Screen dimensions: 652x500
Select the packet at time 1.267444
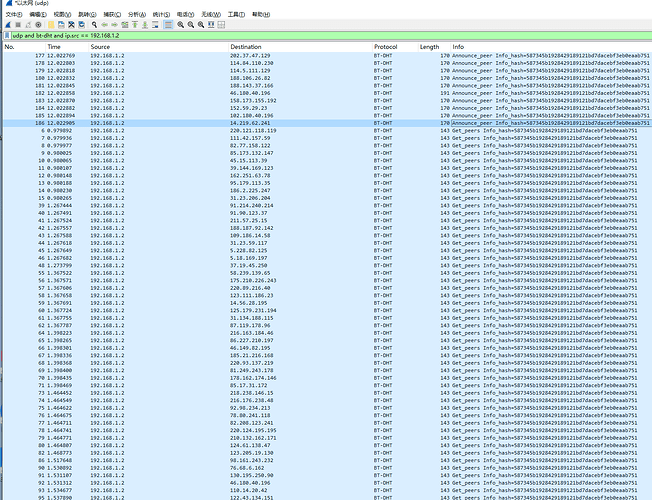pos(328,205)
